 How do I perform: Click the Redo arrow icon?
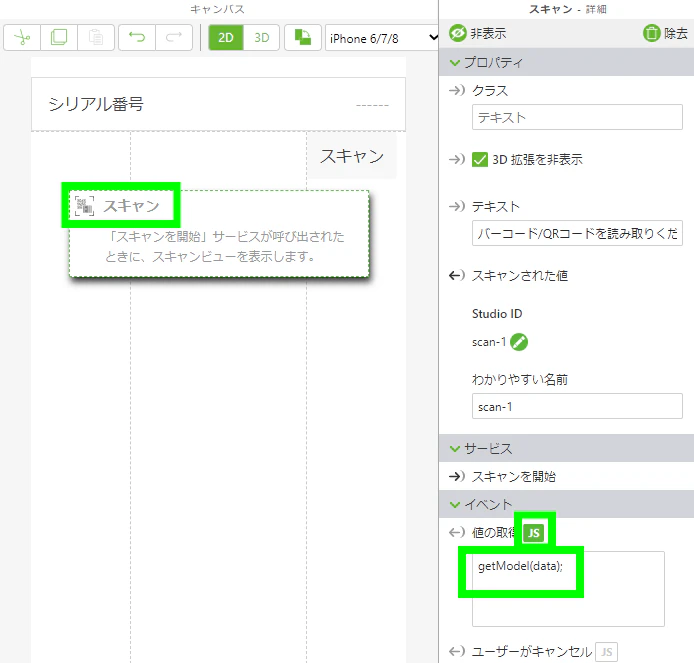coord(174,38)
